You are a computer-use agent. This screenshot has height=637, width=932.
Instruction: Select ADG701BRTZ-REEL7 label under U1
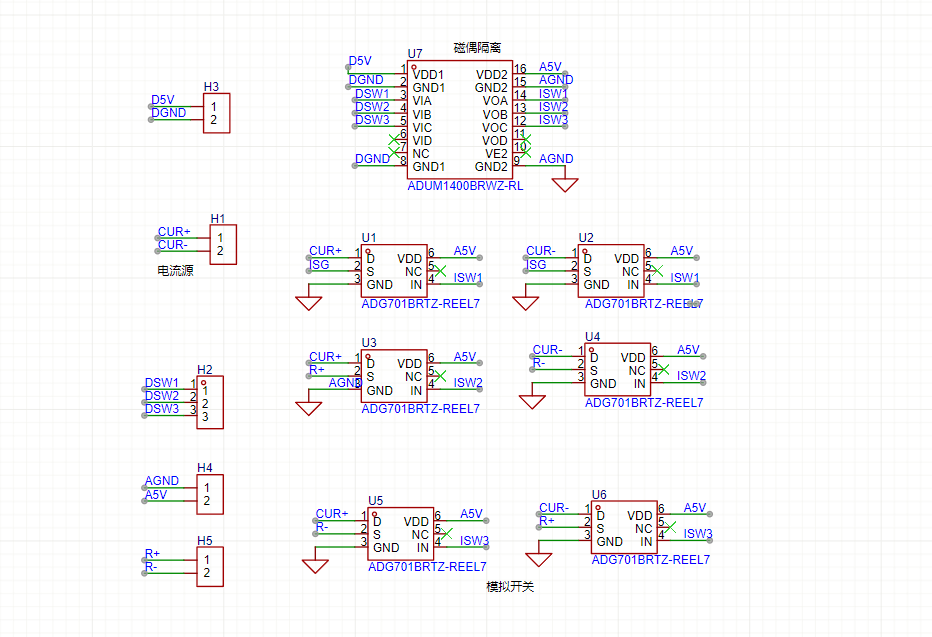click(420, 304)
